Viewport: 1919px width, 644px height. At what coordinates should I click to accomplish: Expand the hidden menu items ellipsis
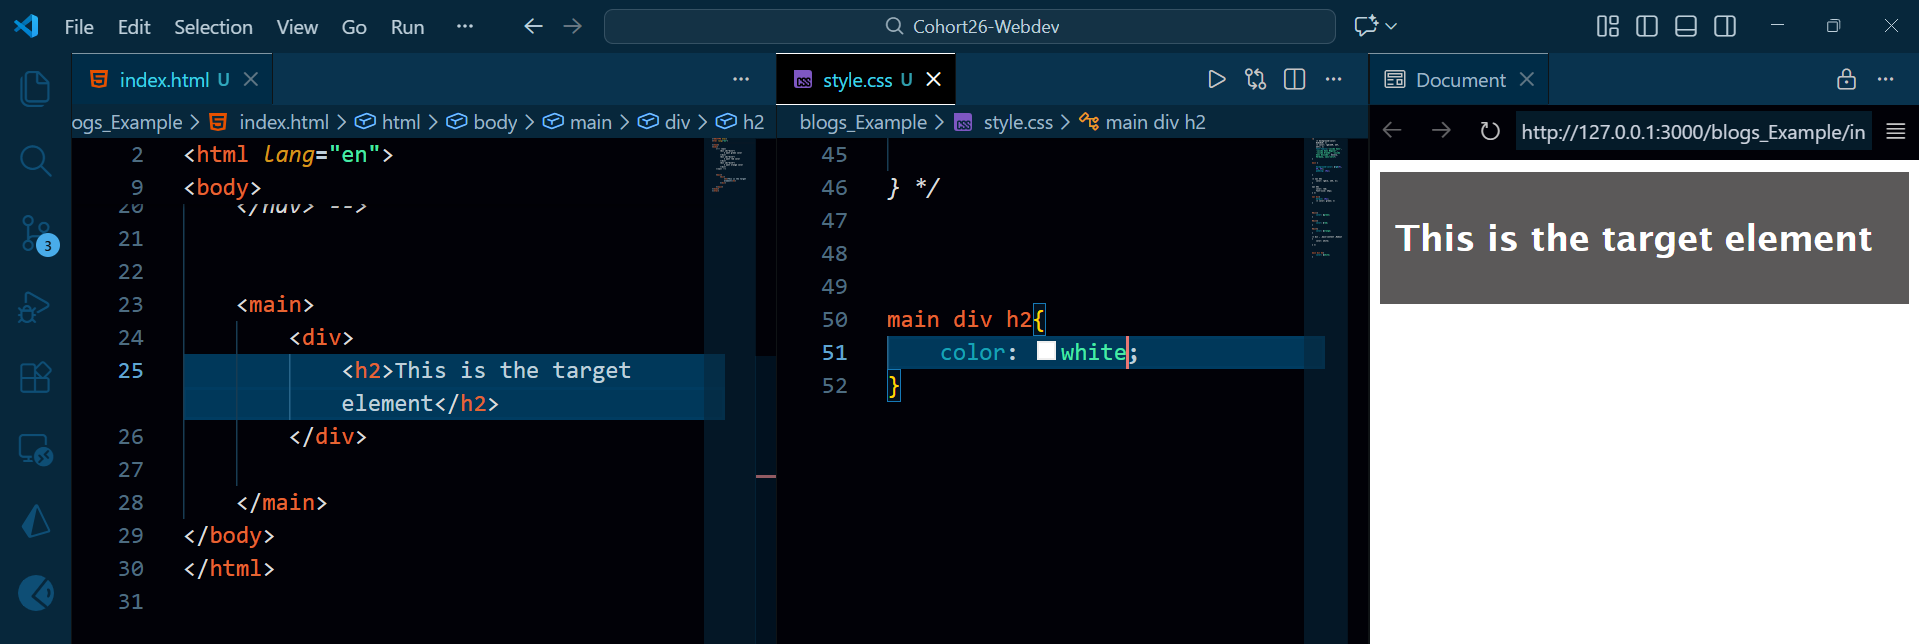tap(464, 27)
